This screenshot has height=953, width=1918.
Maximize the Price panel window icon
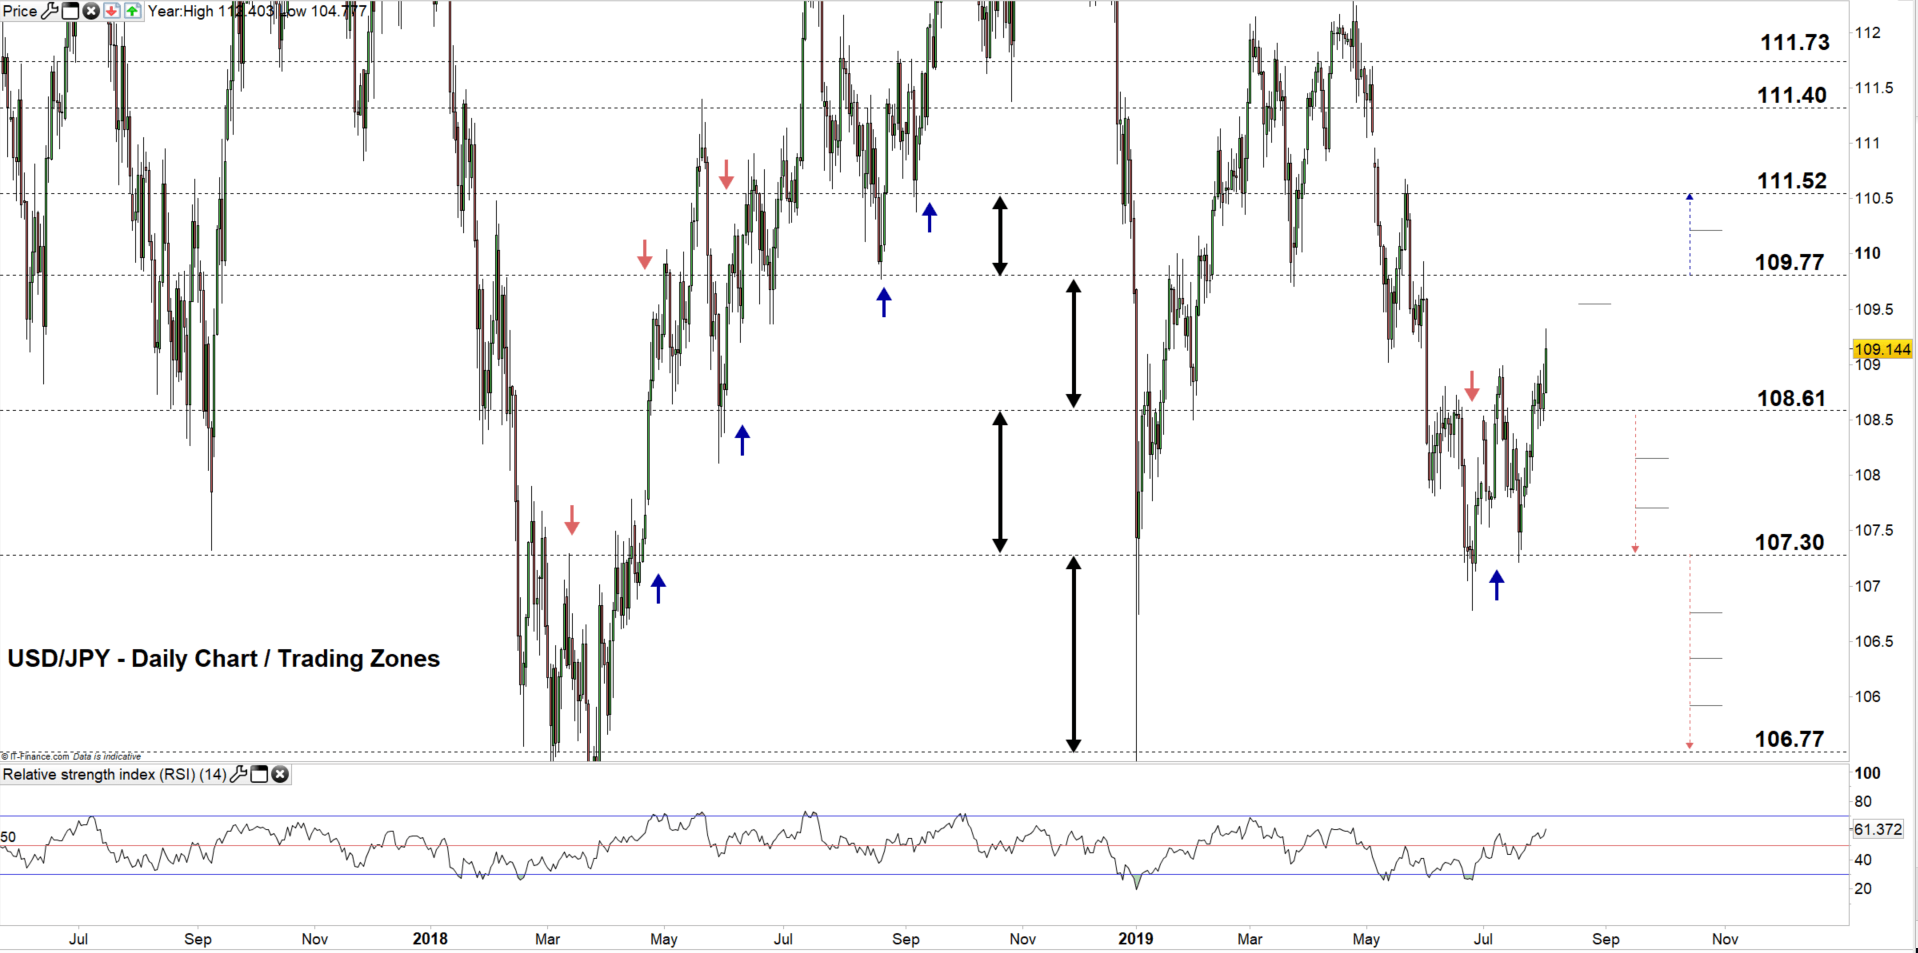(71, 11)
